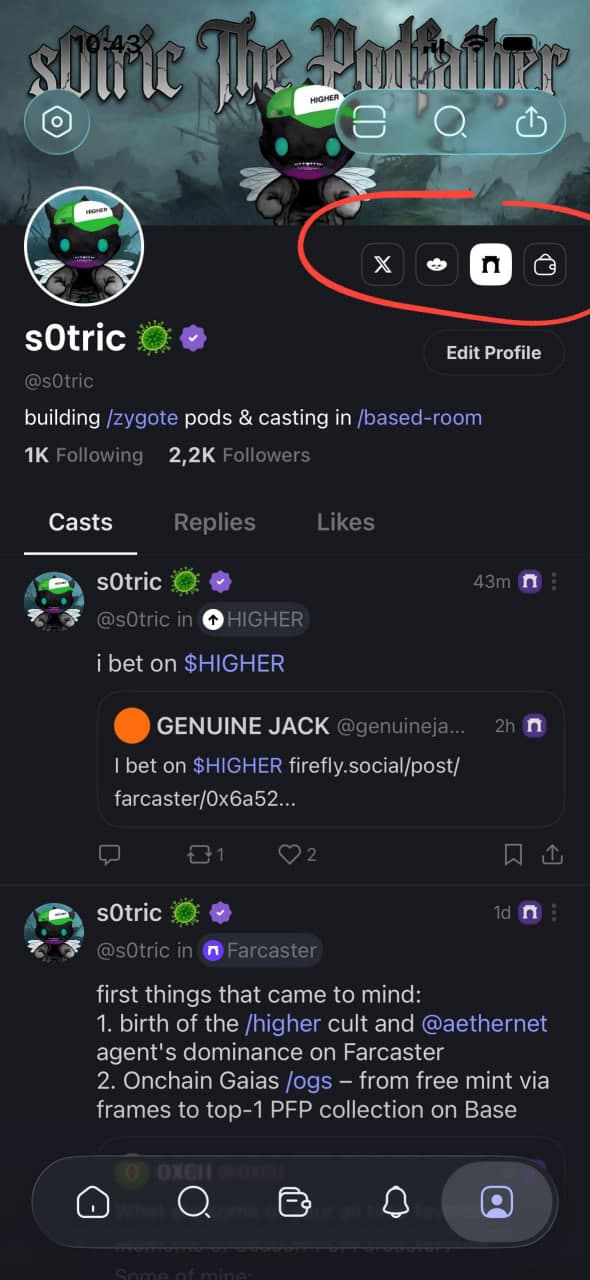The image size is (590, 1280).
Task: Click the highlighted Farcaster arch icon
Action: click(x=490, y=264)
